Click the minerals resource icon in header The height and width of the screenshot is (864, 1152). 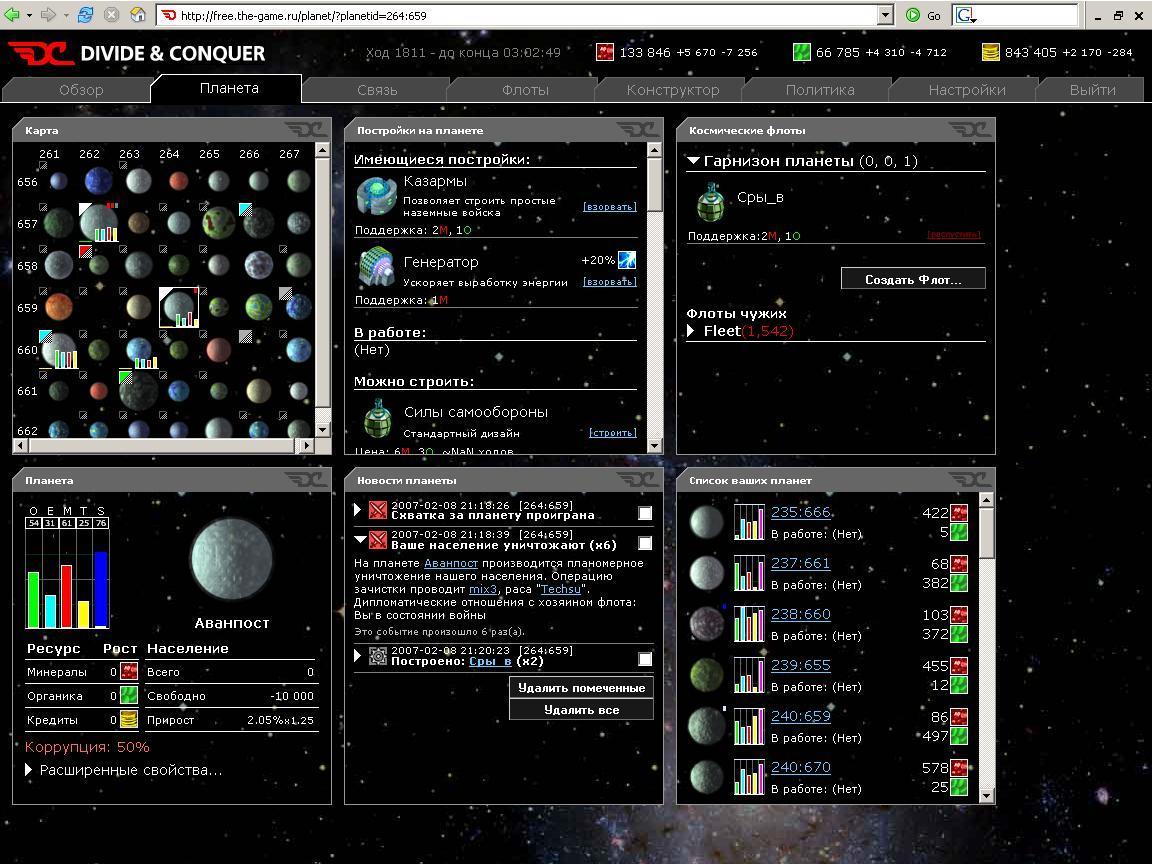point(605,52)
